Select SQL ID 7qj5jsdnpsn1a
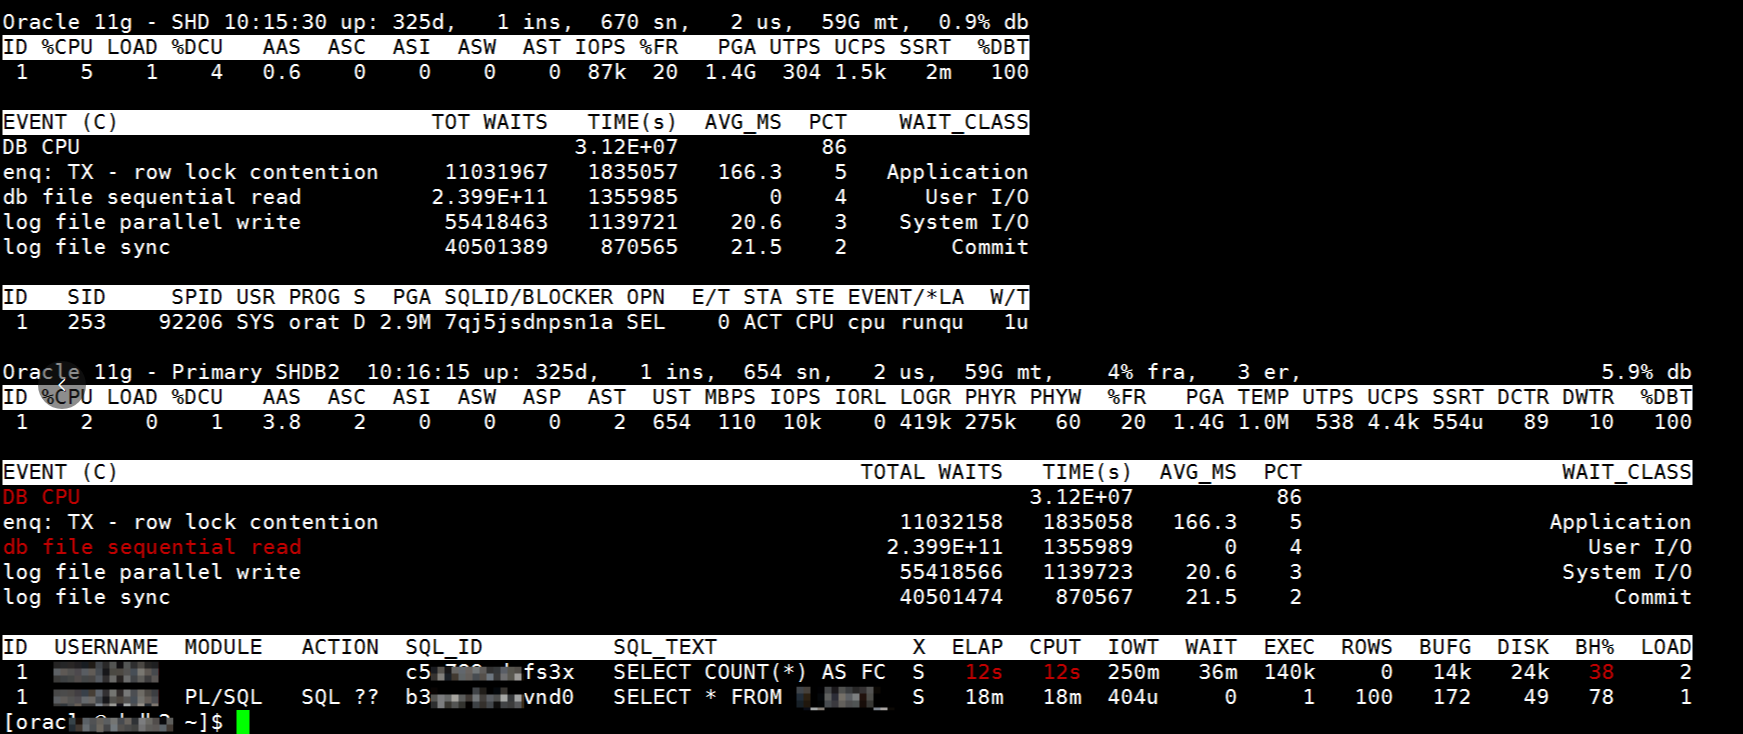Image resolution: width=1743 pixels, height=734 pixels. click(529, 322)
